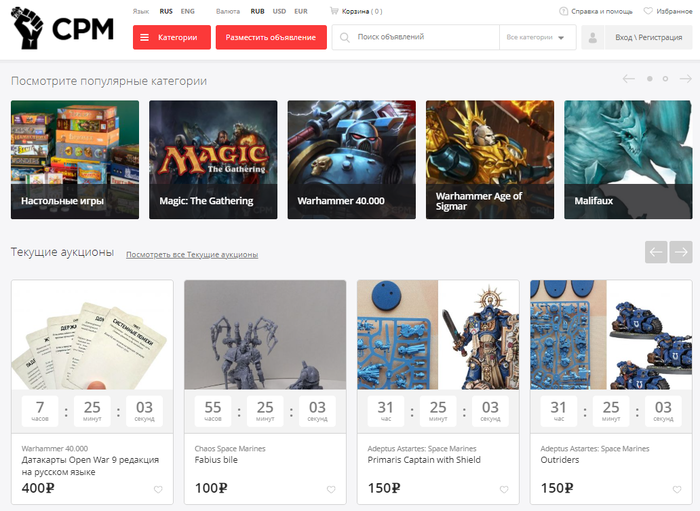Image resolution: width=700 pixels, height=511 pixels.
Task: Open Посмотреть все Текущие аукционы link
Action: 192,254
